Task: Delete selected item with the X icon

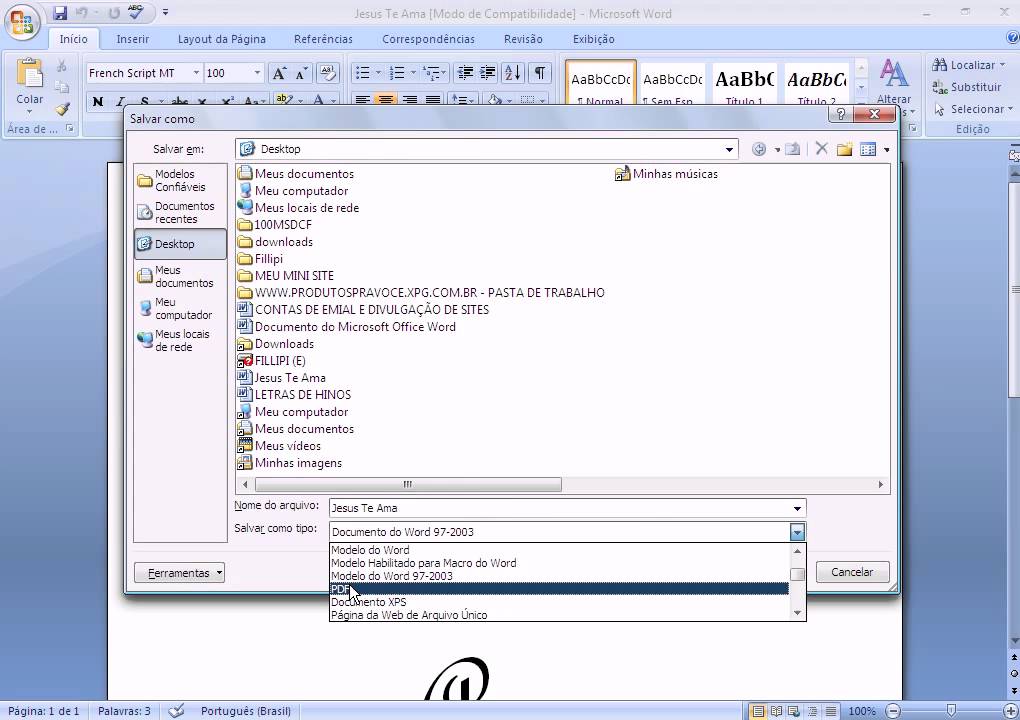Action: (x=821, y=148)
